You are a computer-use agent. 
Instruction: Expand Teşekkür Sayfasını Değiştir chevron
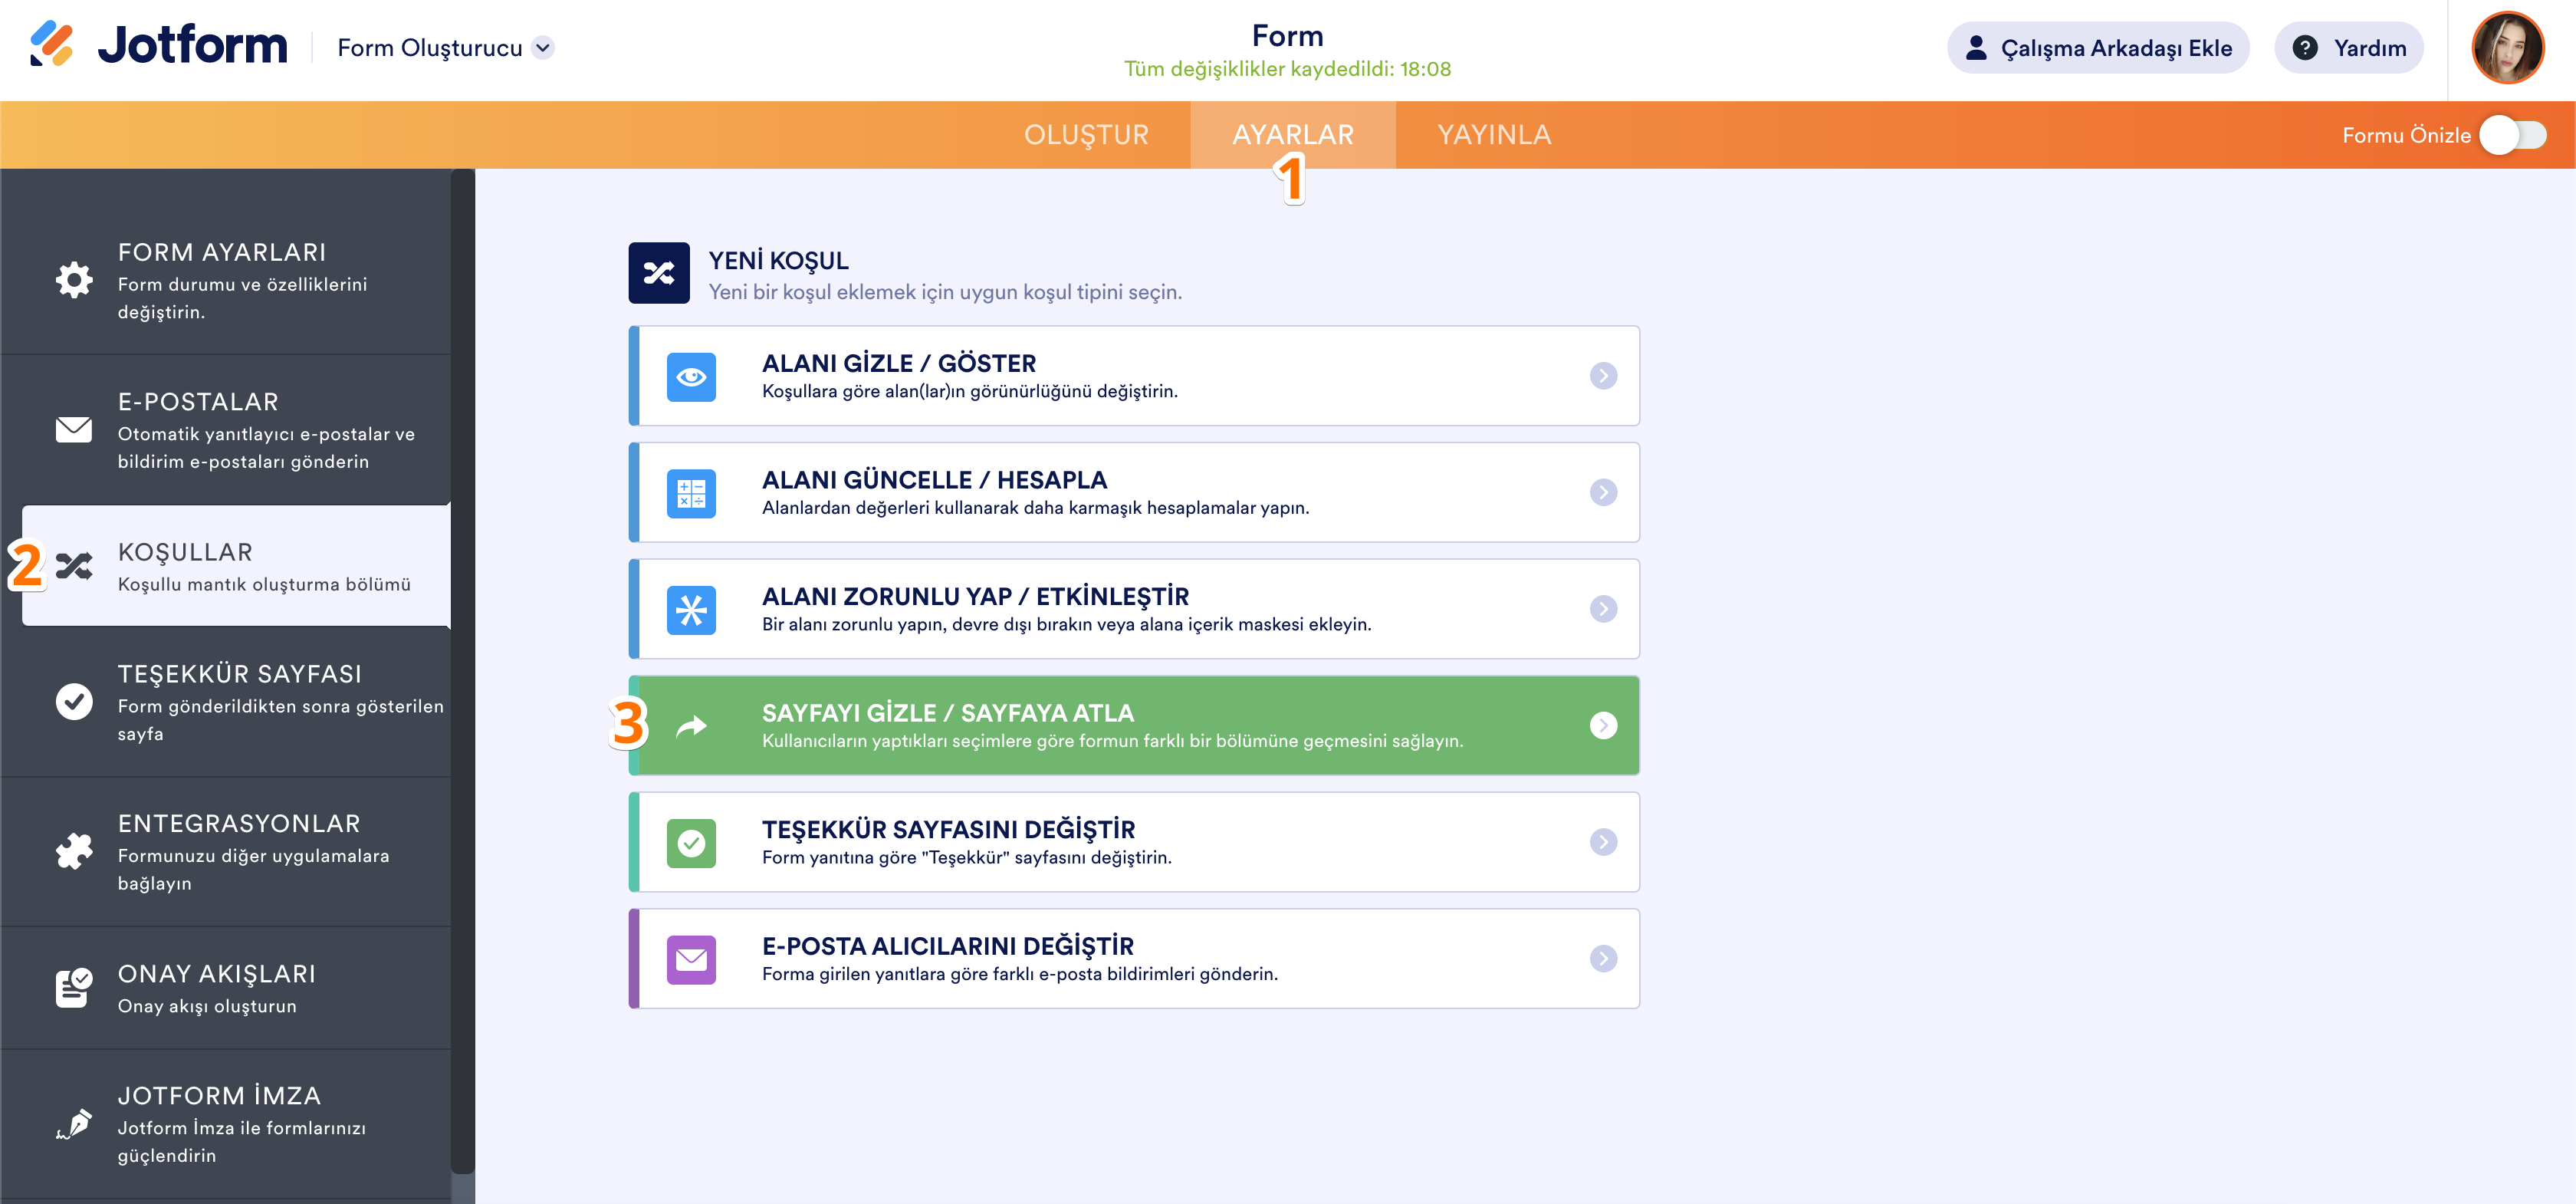tap(1603, 842)
